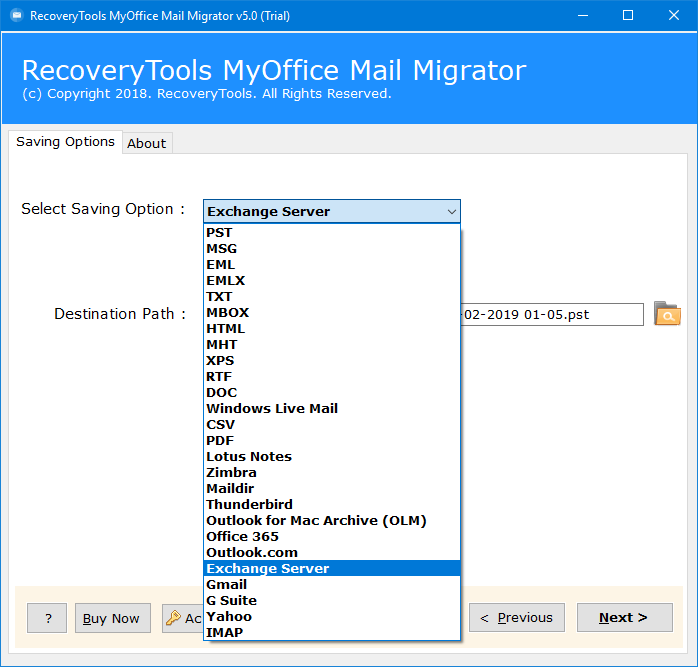Pick Gmail from the saving options
Screen dimensions: 698x667
226,584
